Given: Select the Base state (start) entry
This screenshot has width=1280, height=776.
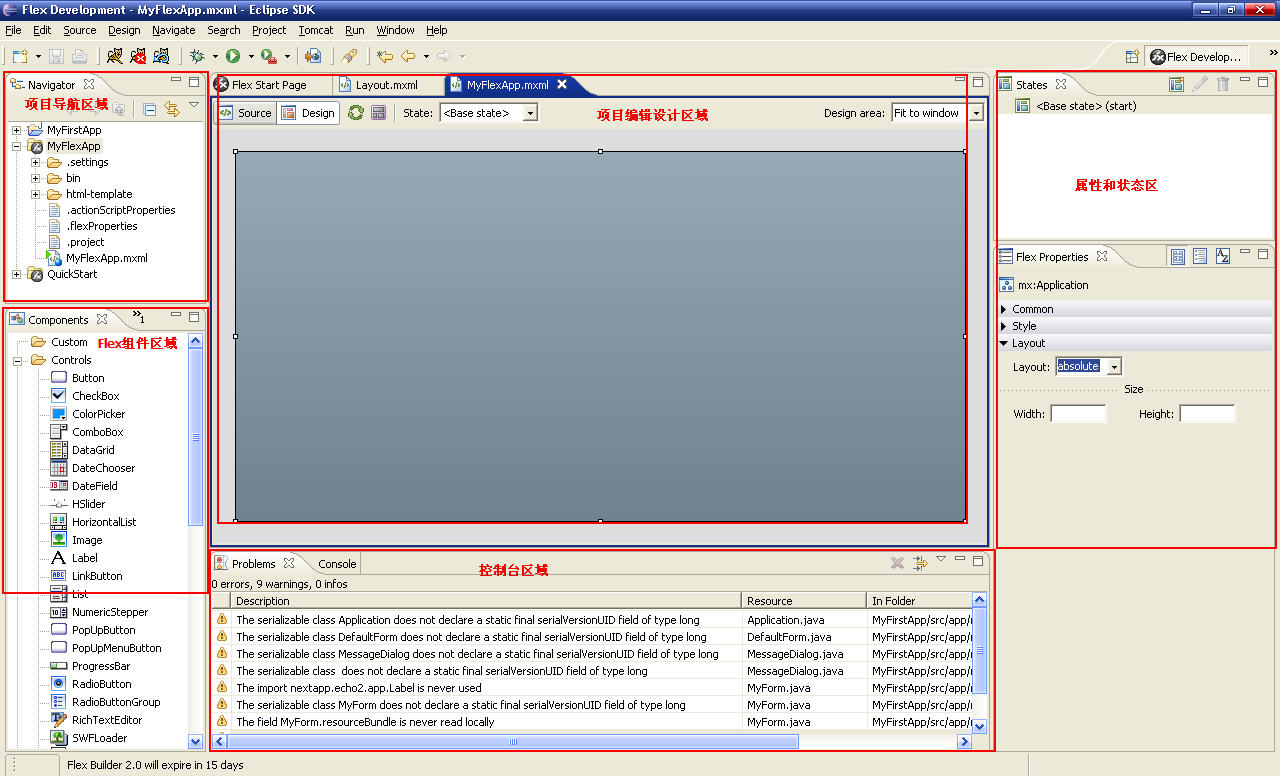Looking at the screenshot, I should (x=1086, y=106).
